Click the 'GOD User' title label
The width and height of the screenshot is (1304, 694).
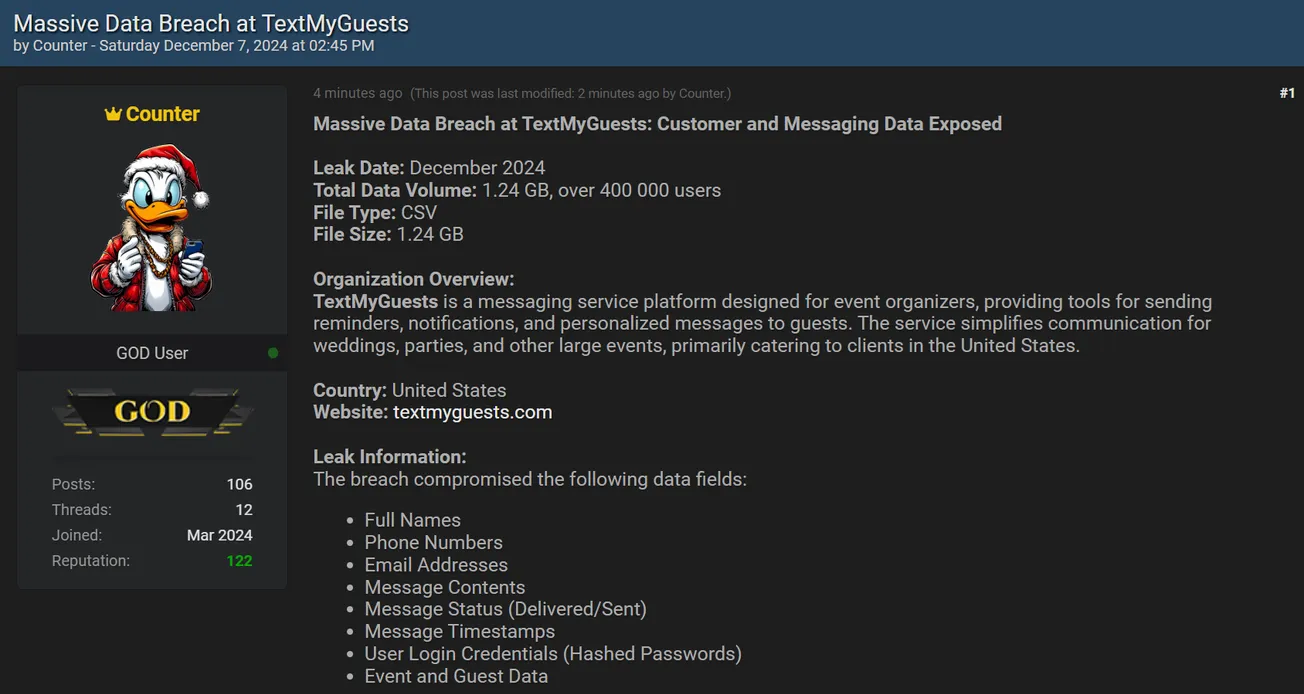151,353
